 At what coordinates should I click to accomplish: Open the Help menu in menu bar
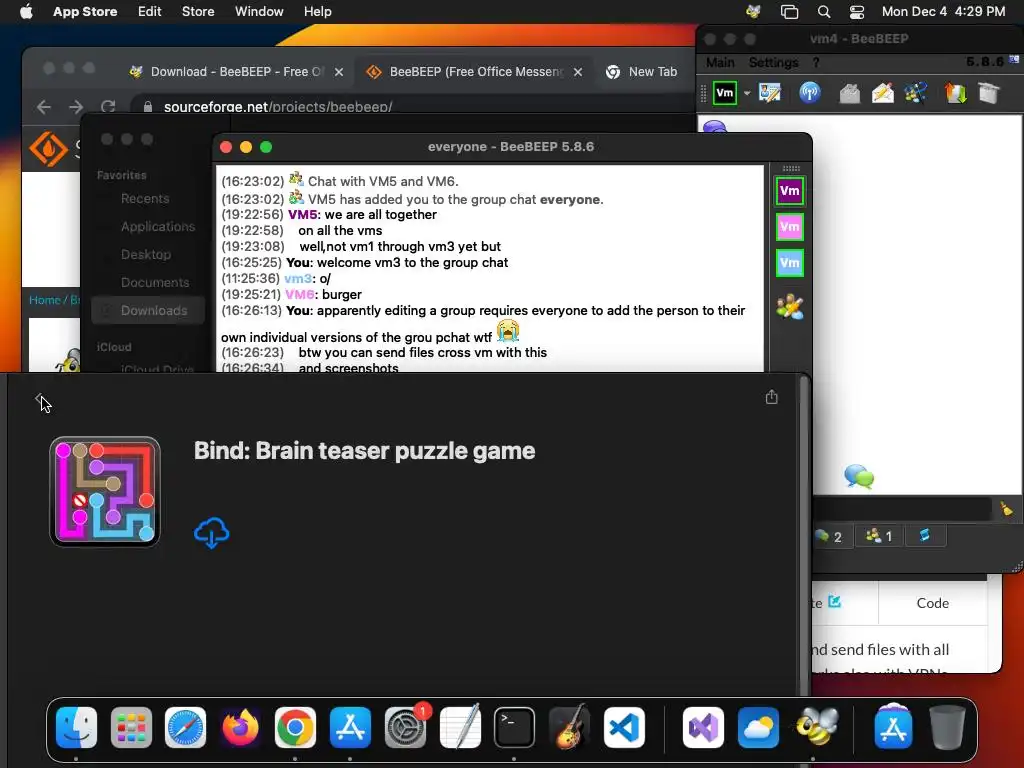(x=317, y=12)
